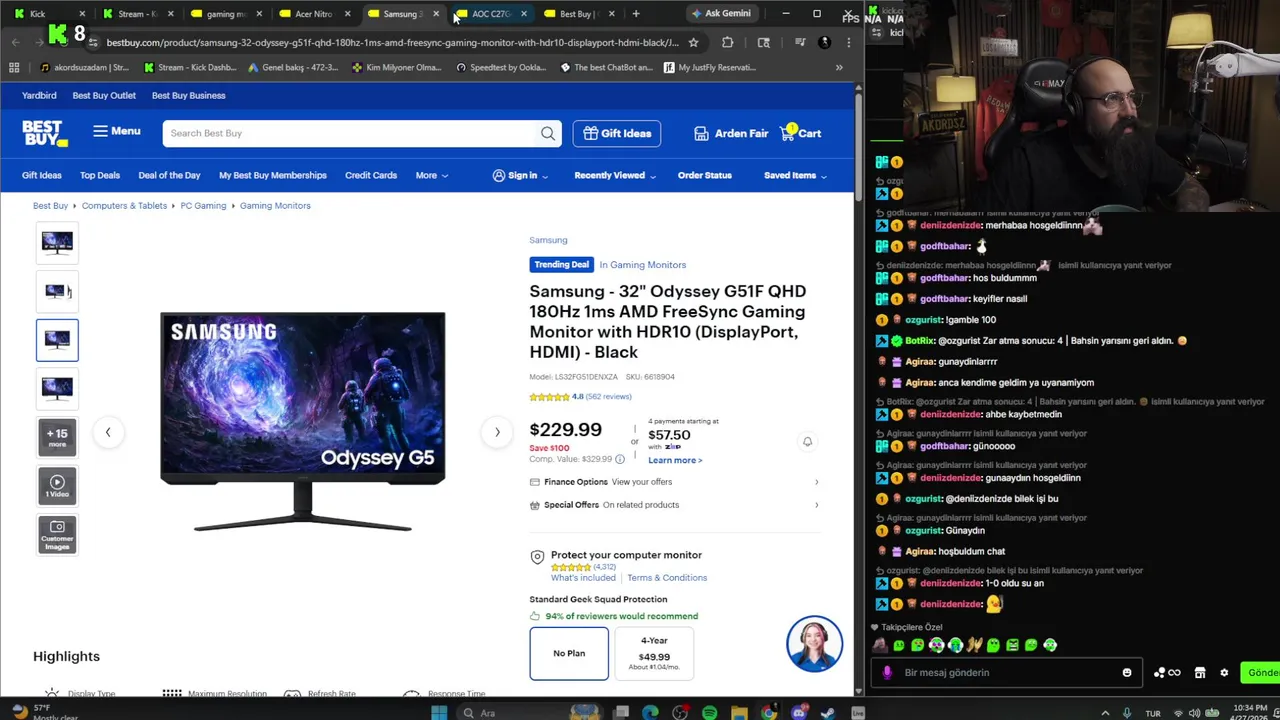Expand the Sign in dropdown
Image resolution: width=1280 pixels, height=720 pixels.
pos(520,175)
